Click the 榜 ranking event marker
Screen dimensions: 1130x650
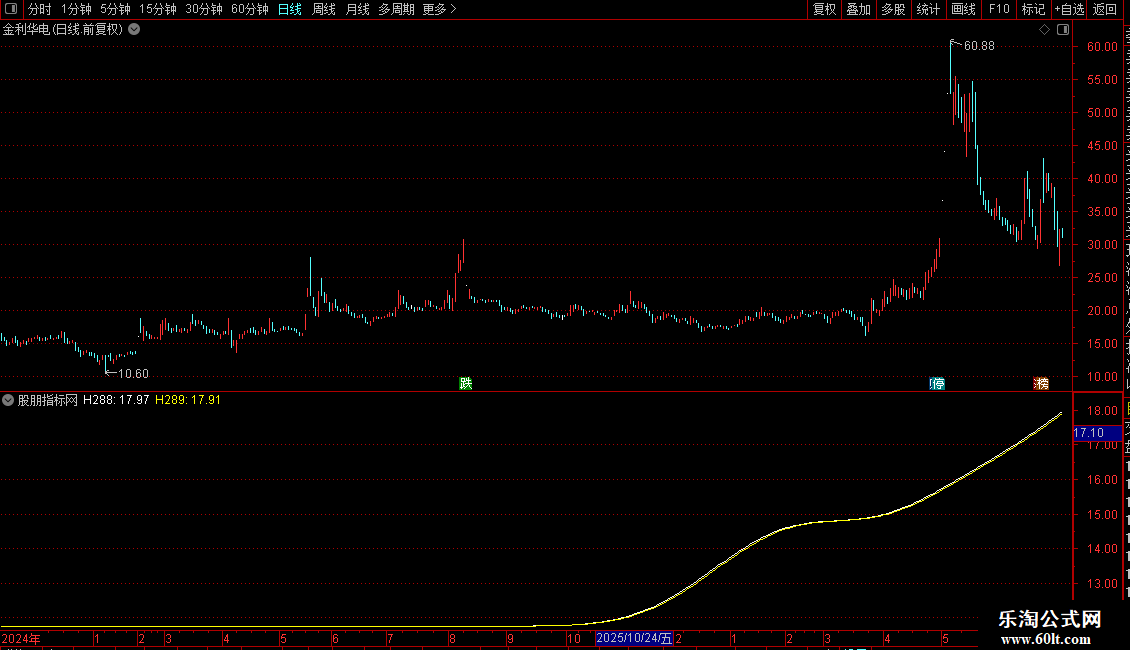tap(1041, 383)
